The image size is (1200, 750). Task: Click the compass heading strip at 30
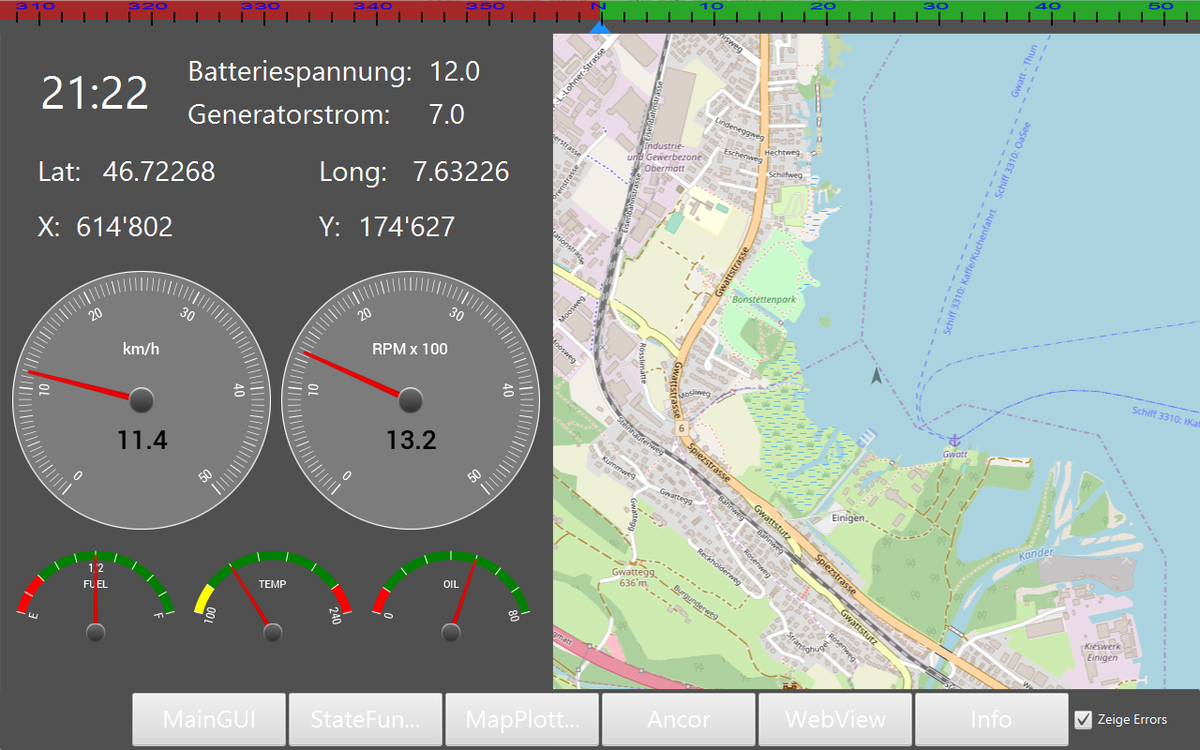[936, 9]
